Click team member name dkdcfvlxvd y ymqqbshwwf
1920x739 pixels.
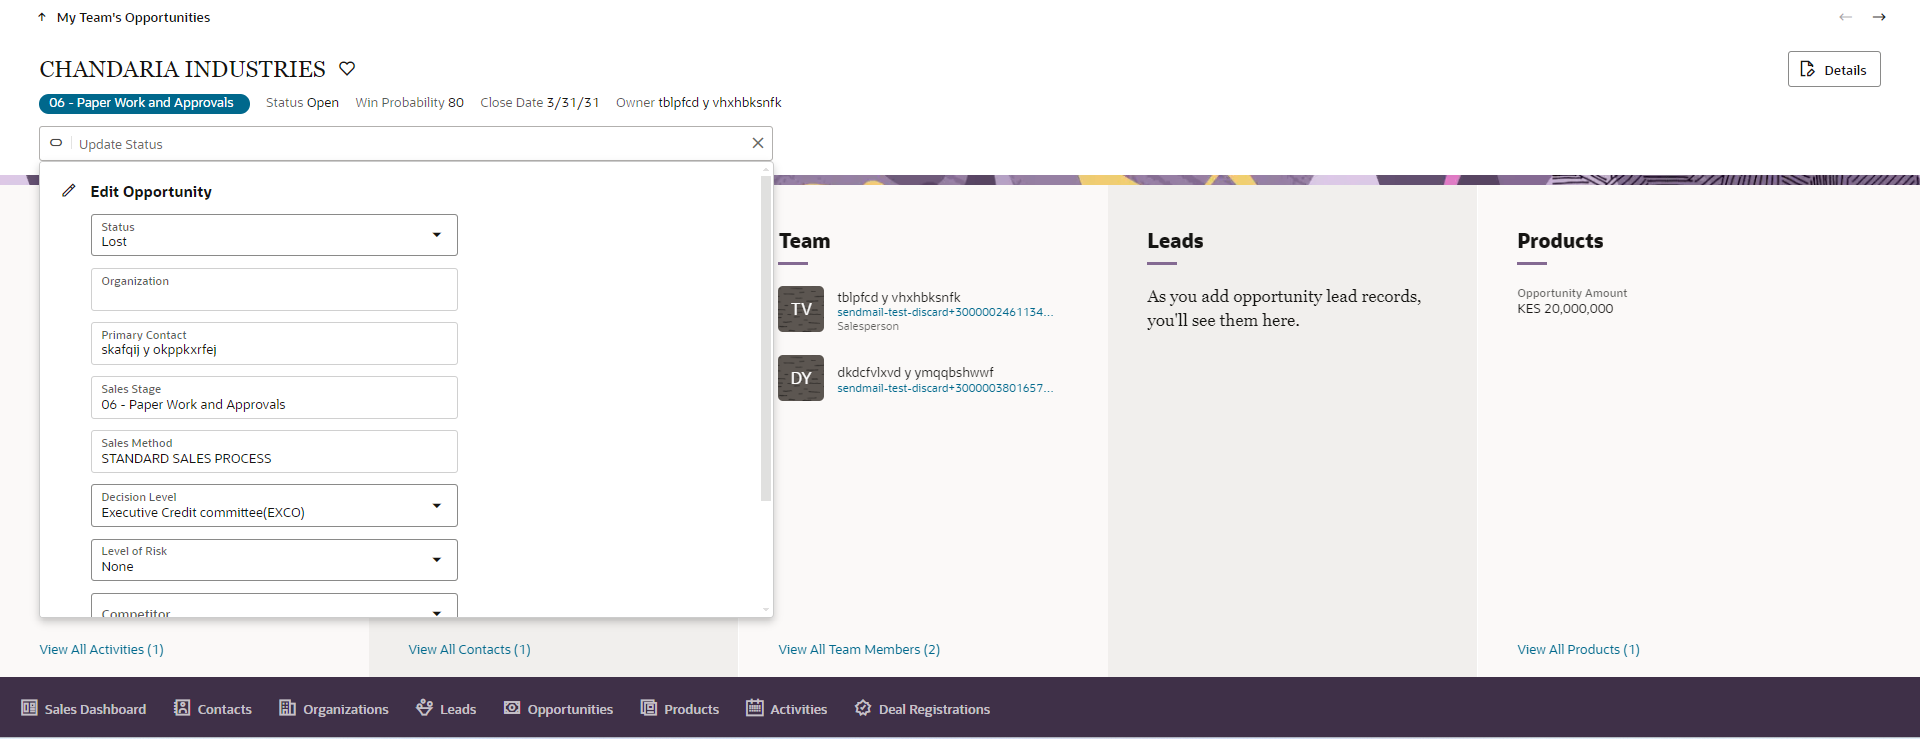915,372
